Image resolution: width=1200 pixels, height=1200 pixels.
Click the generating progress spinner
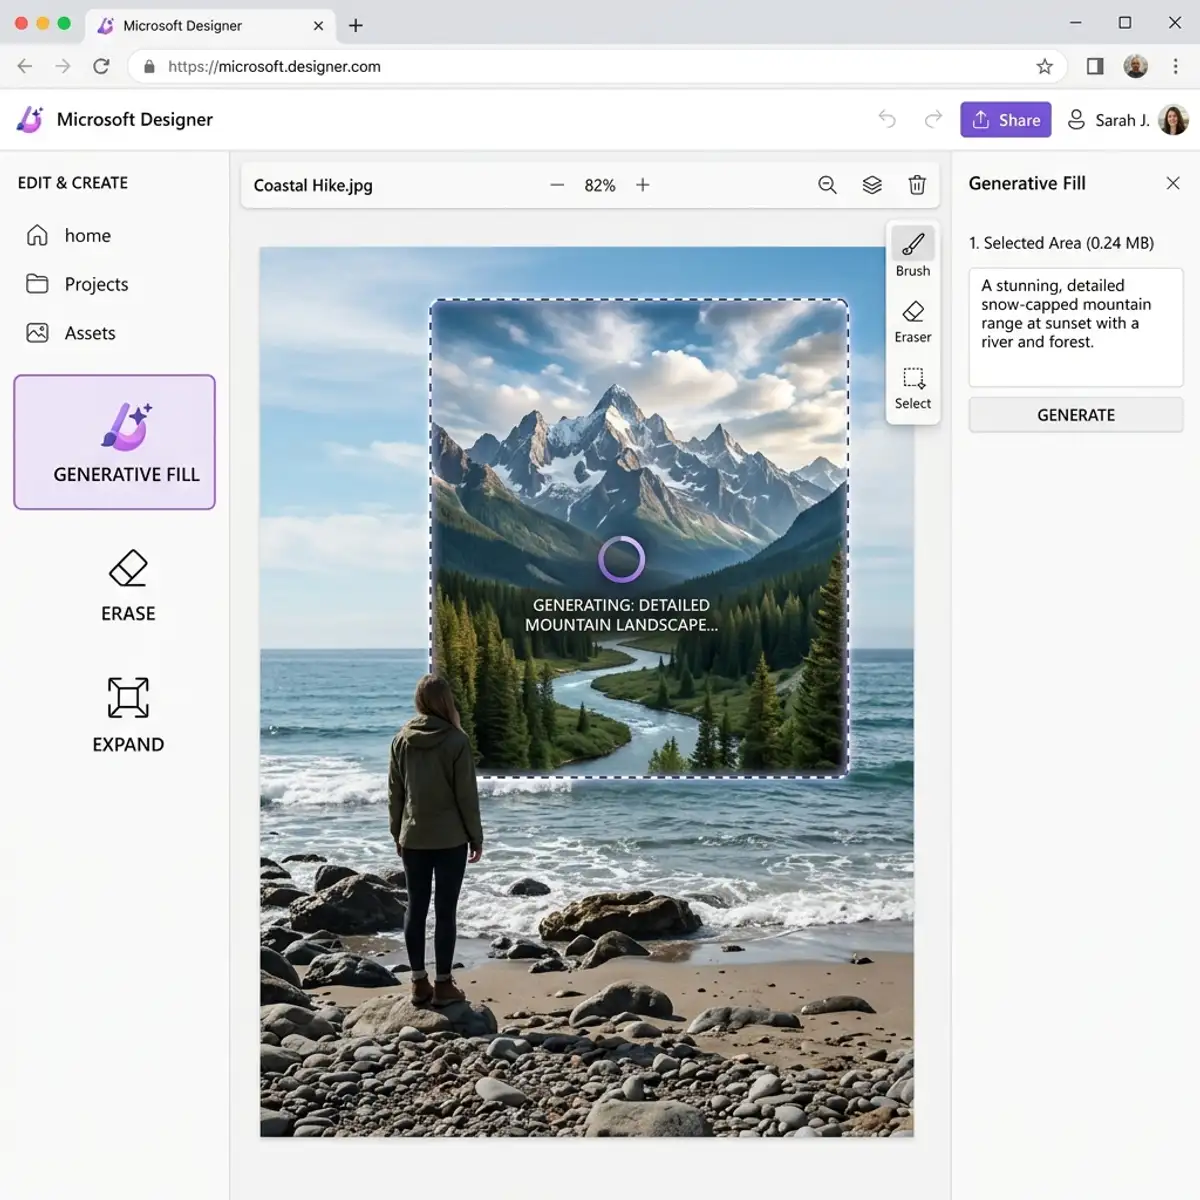[621, 559]
